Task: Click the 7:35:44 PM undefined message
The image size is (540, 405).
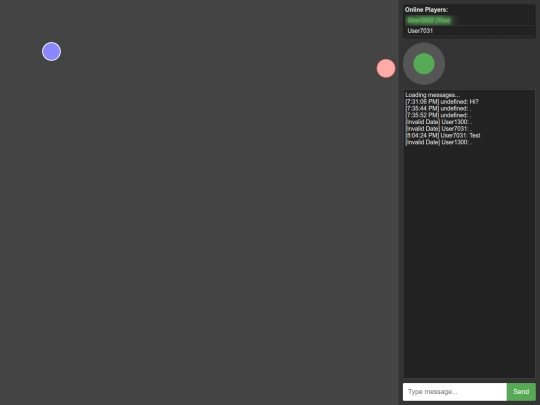Action: [438, 108]
